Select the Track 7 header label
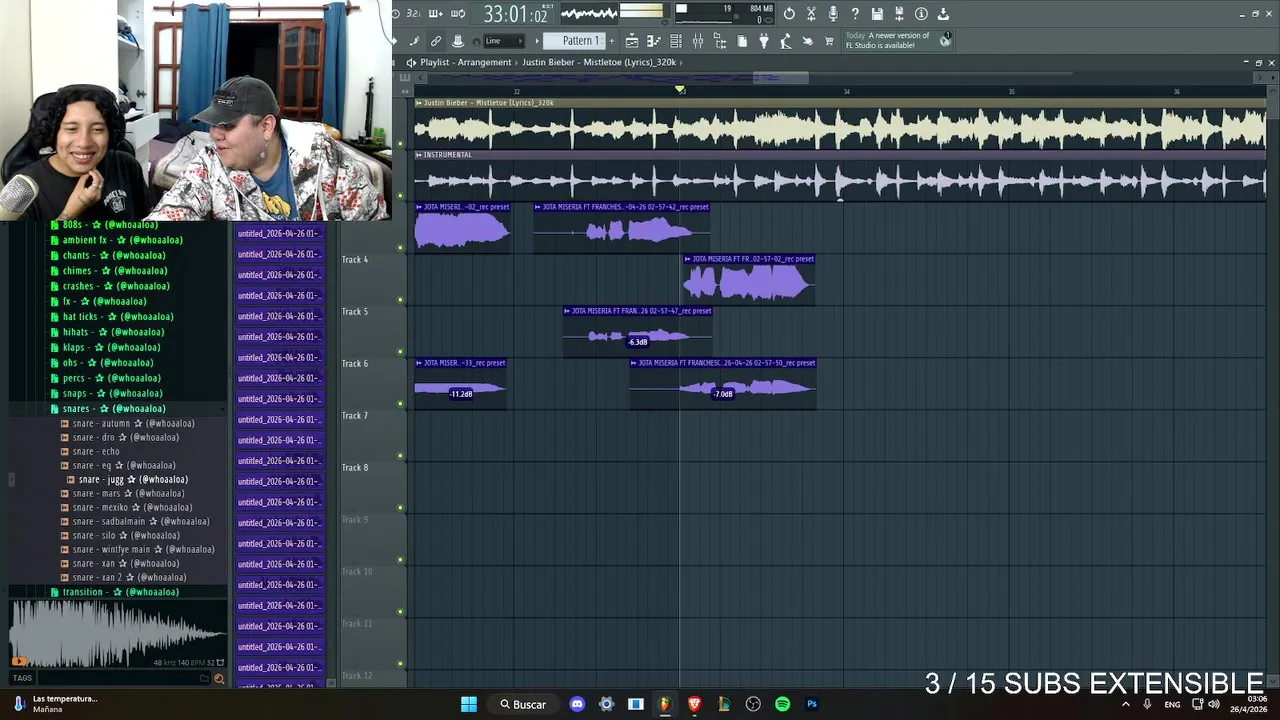The image size is (1280, 720). (x=355, y=416)
